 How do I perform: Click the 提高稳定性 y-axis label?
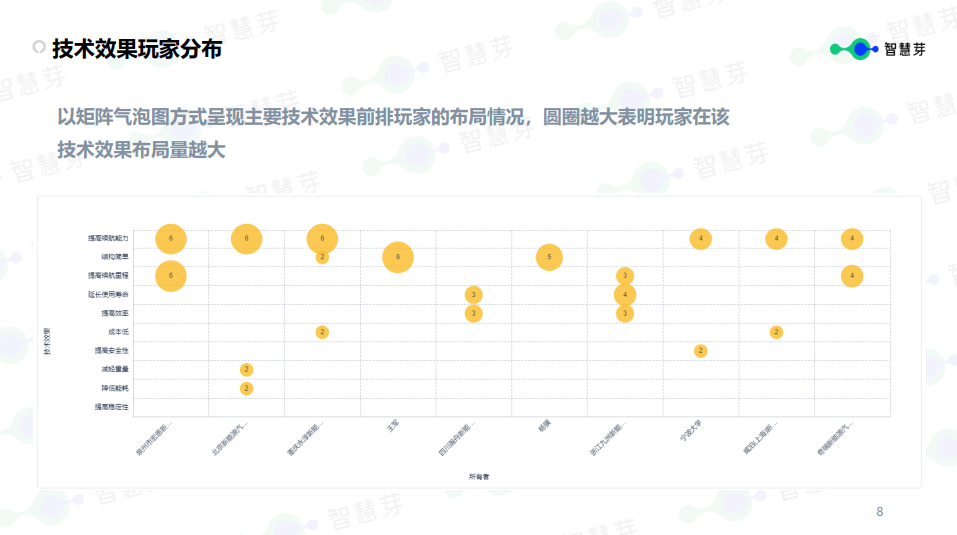(x=111, y=407)
